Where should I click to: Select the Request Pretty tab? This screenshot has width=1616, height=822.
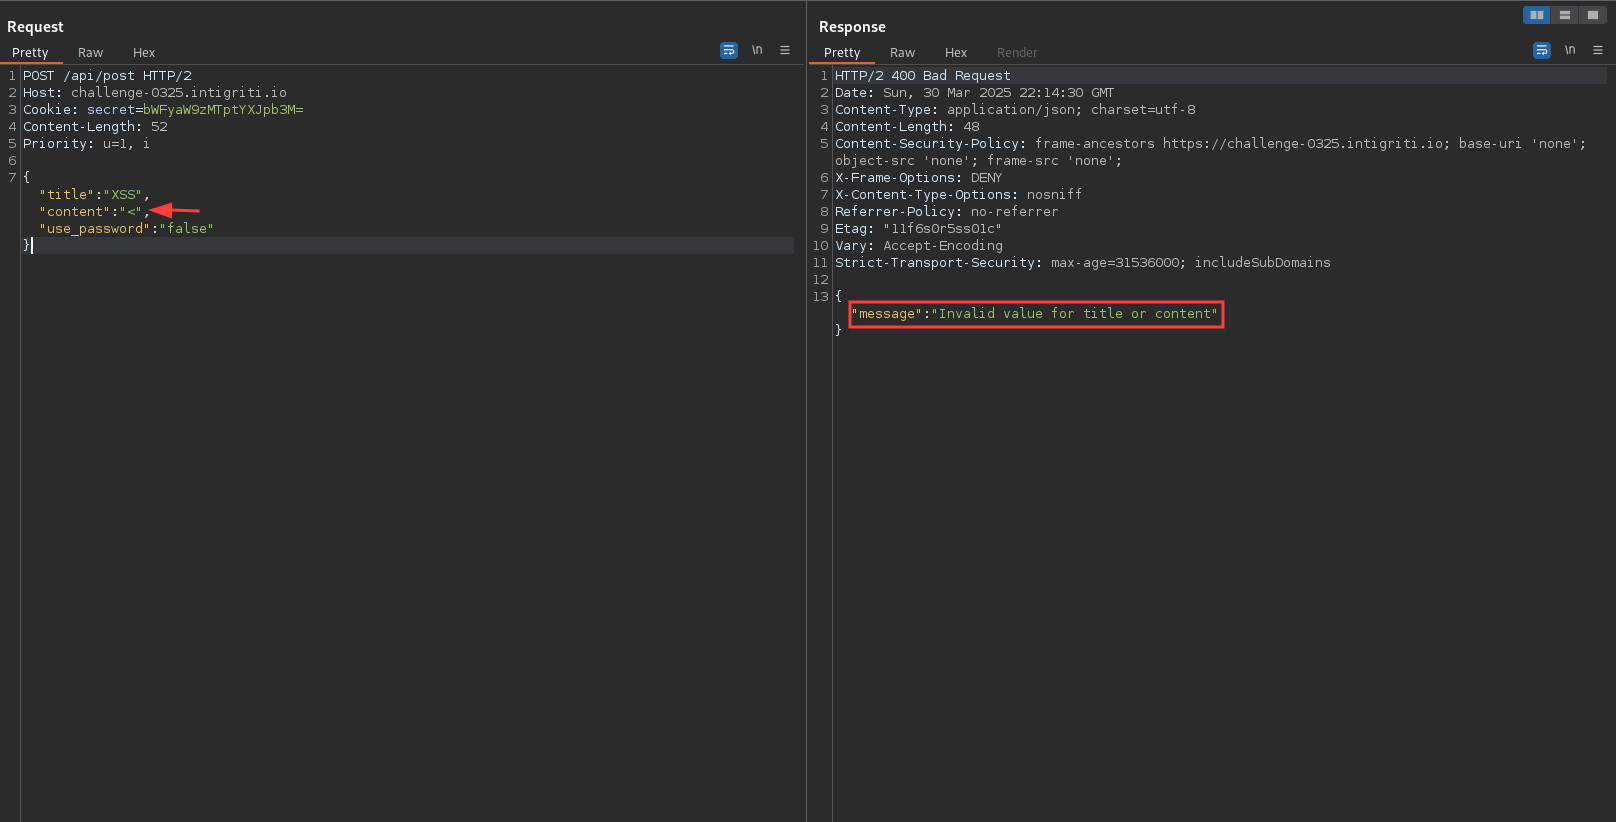click(30, 53)
